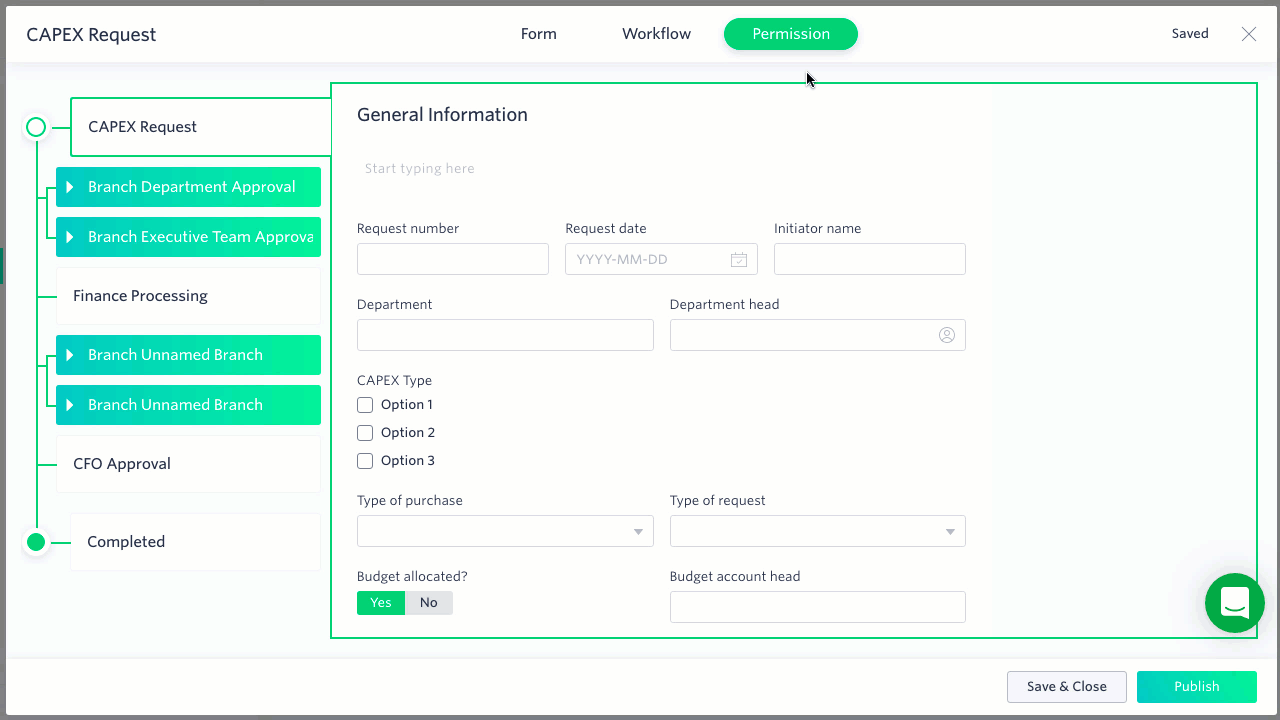
Task: Expand the second Branch Unnamed Branch
Action: coord(70,405)
